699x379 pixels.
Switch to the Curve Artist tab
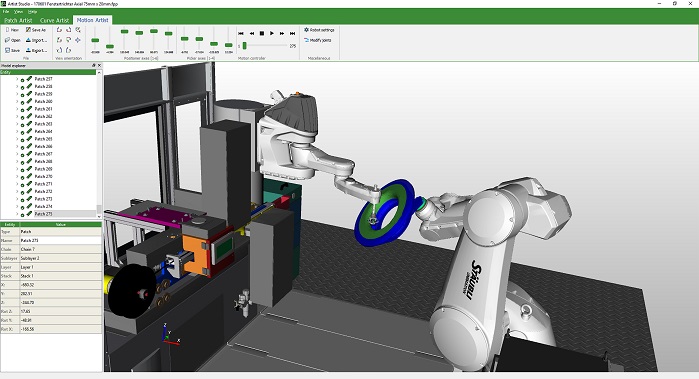(x=54, y=20)
